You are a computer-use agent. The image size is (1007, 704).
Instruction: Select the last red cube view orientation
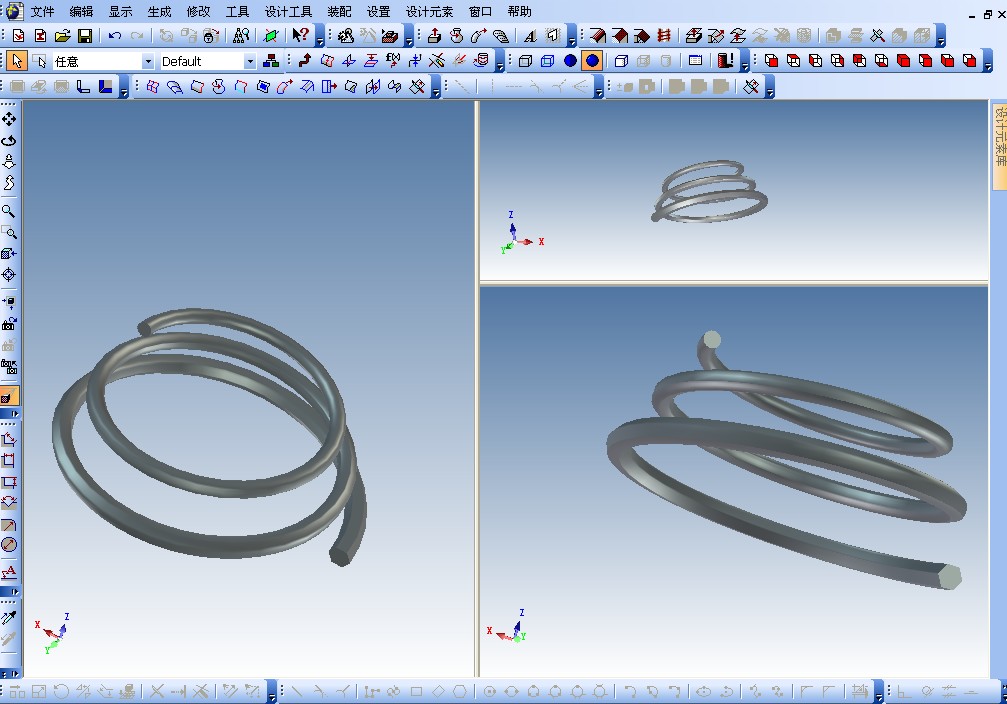(x=970, y=61)
